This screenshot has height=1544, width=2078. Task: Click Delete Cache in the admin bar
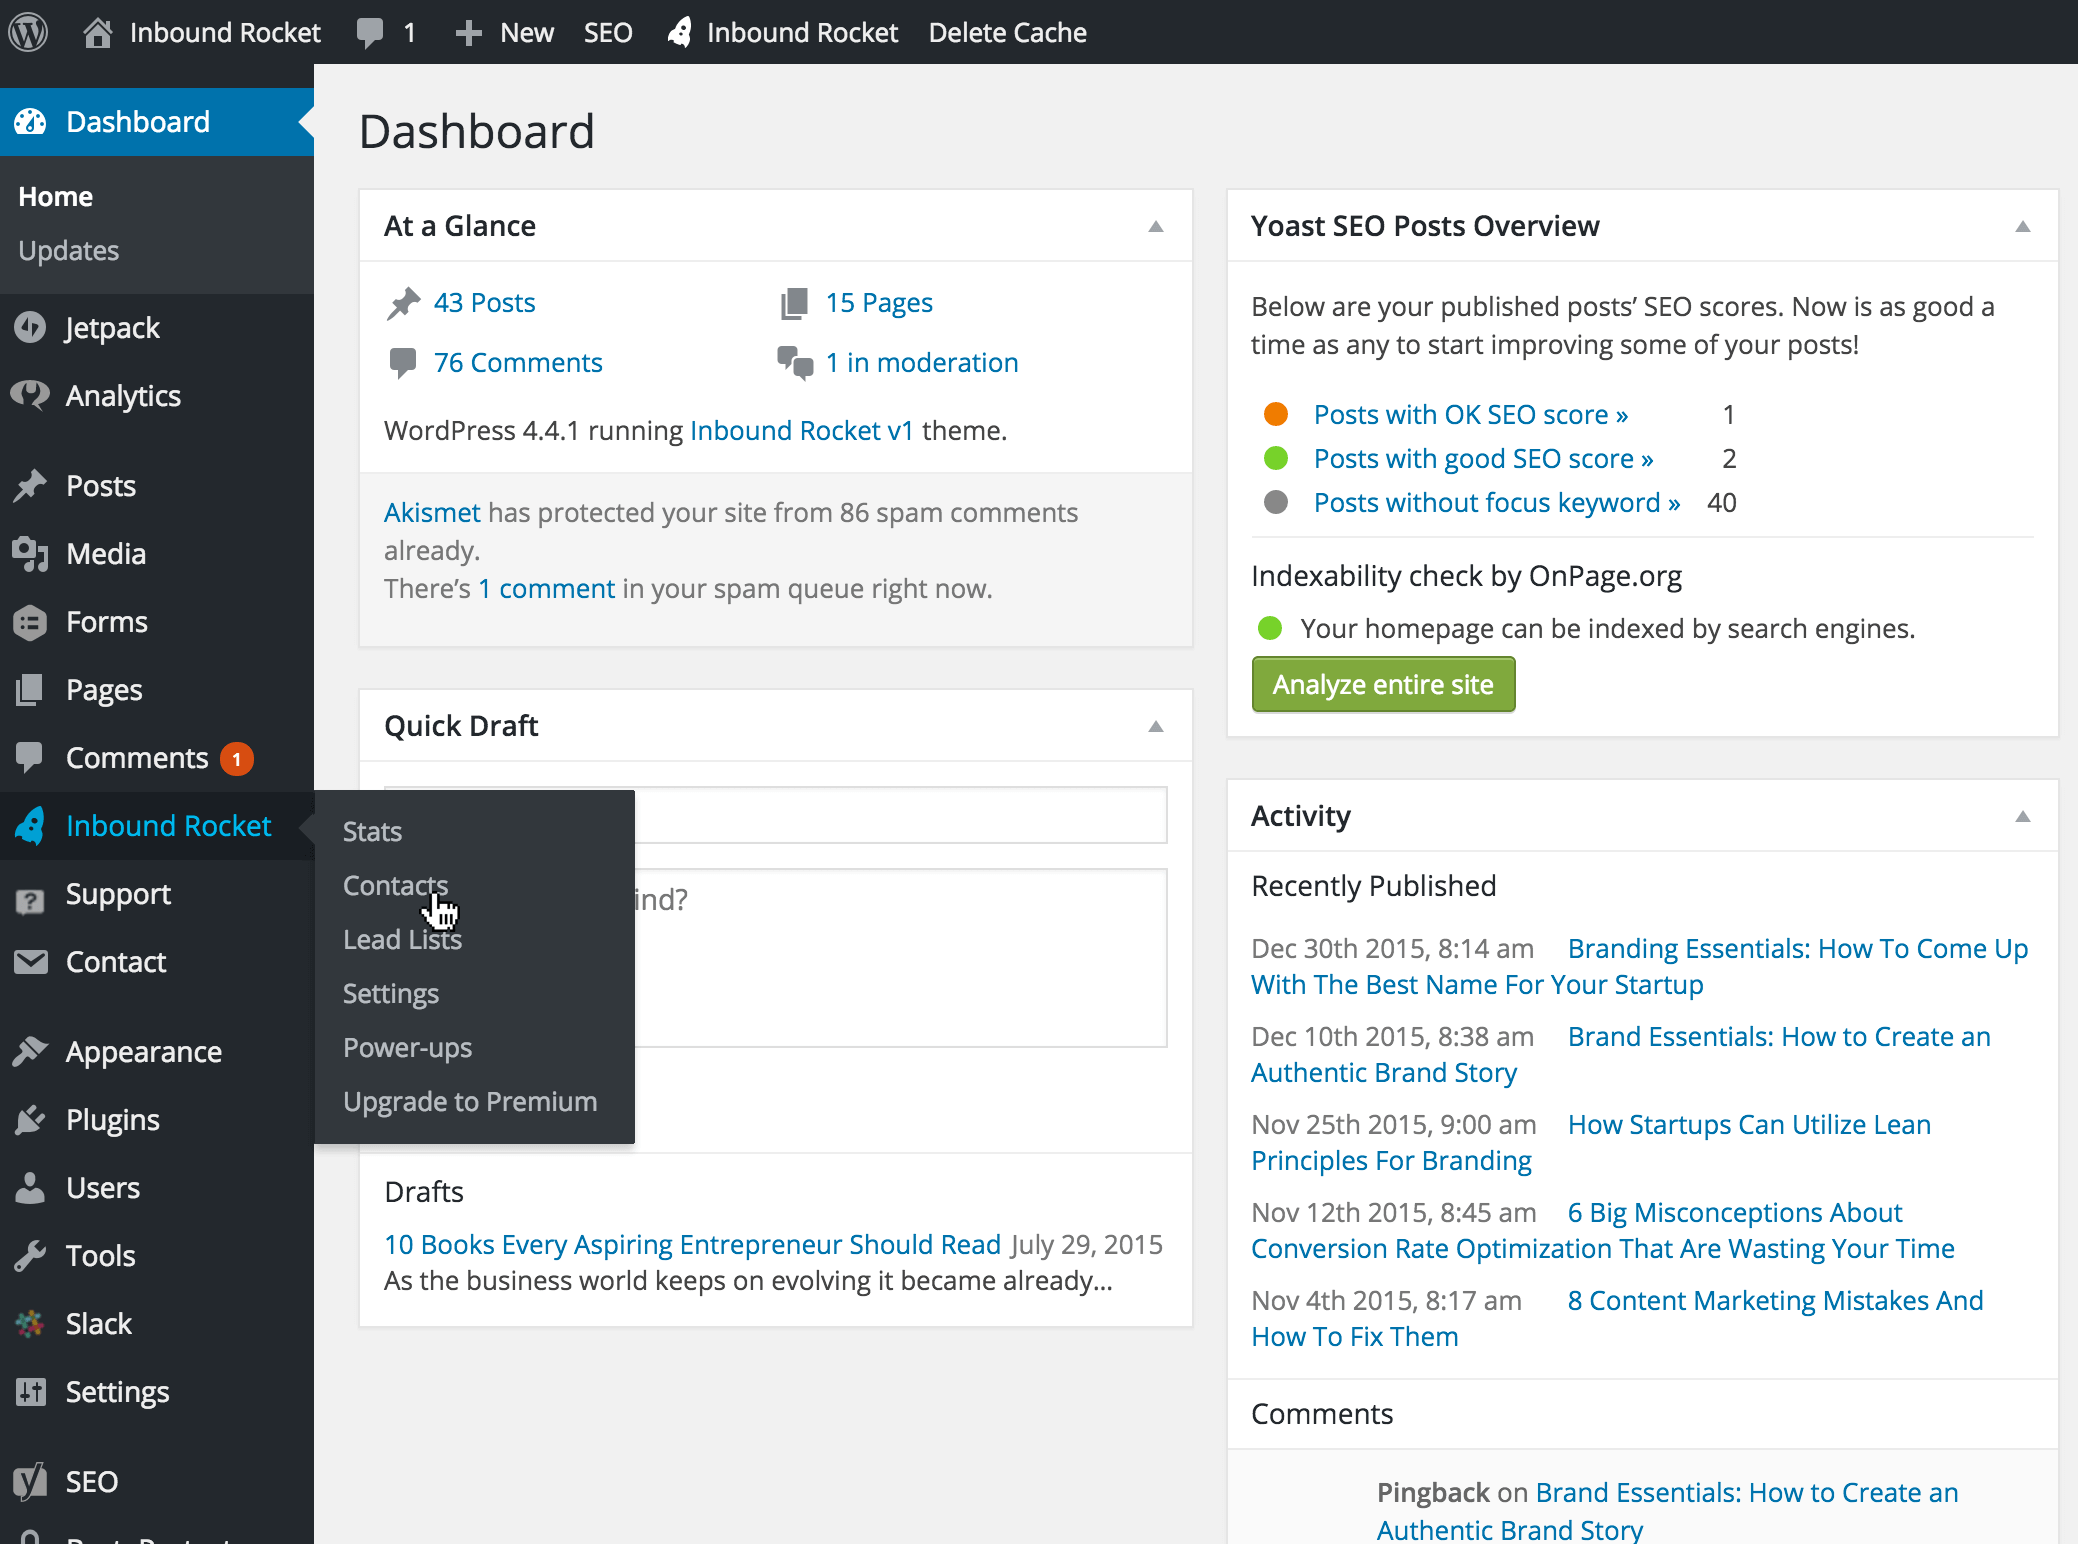pos(1007,31)
